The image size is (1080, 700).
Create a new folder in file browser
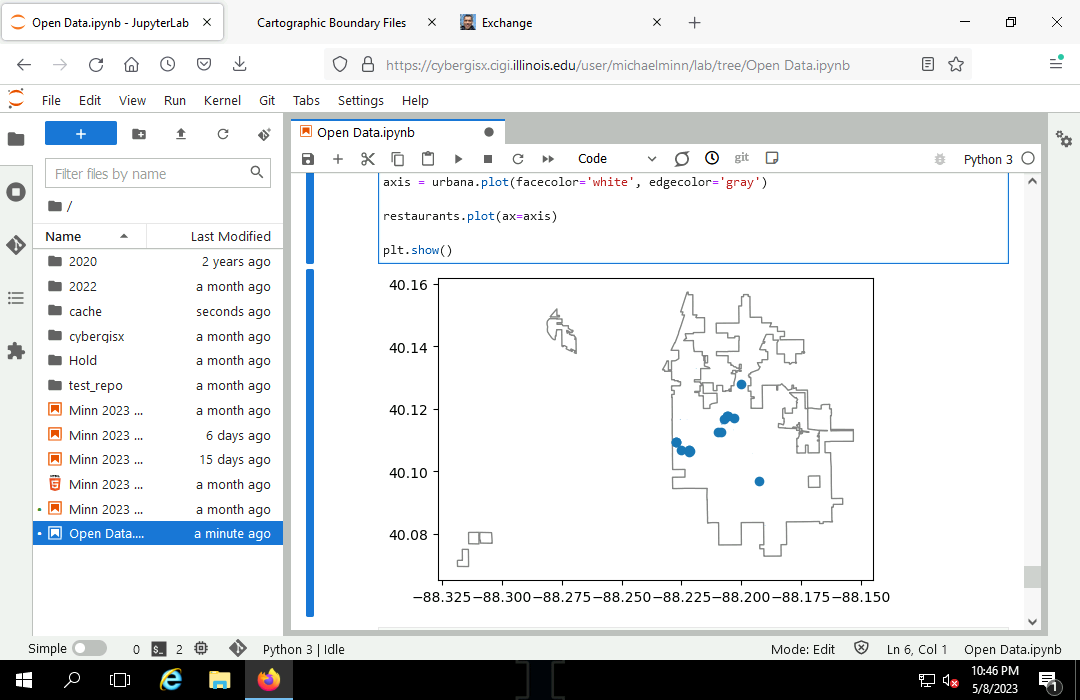coord(139,134)
